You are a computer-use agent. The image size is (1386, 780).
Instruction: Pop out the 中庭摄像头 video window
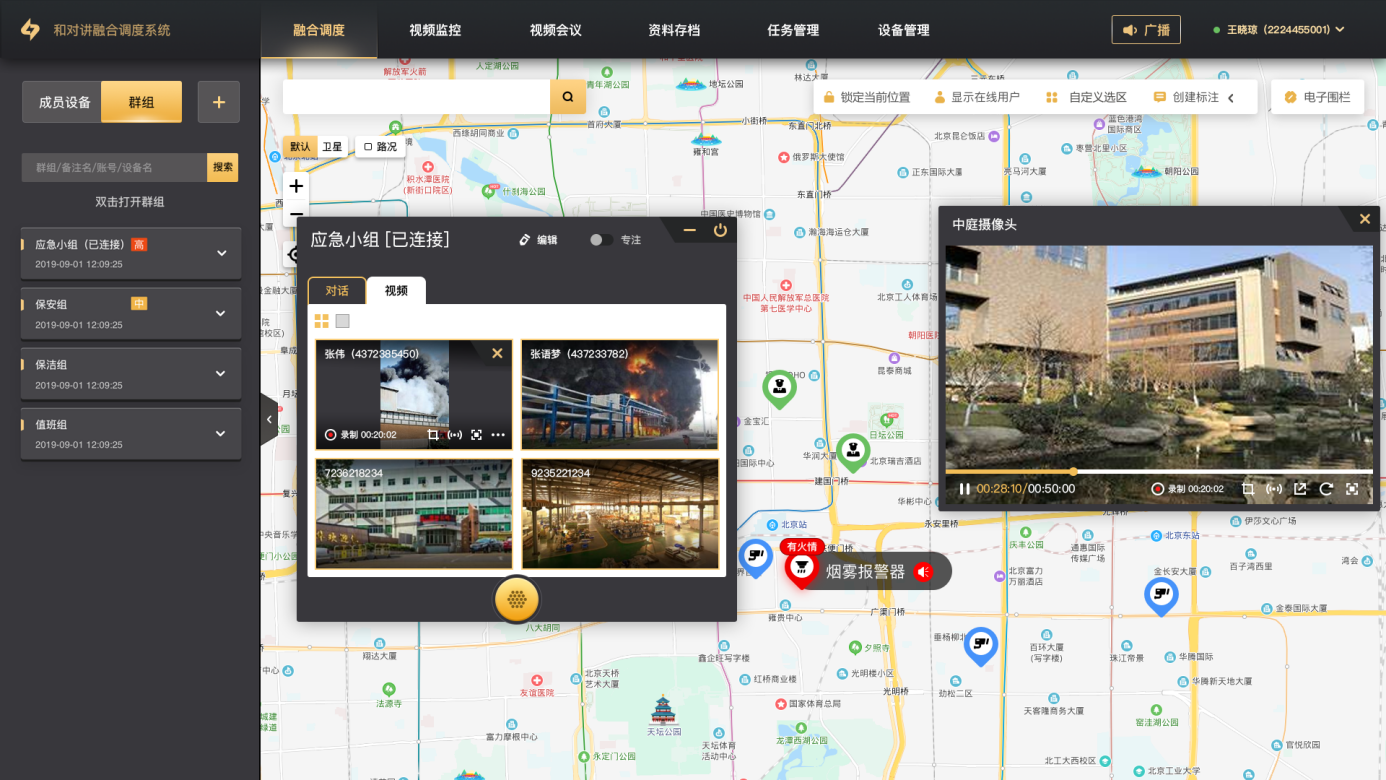point(1300,489)
